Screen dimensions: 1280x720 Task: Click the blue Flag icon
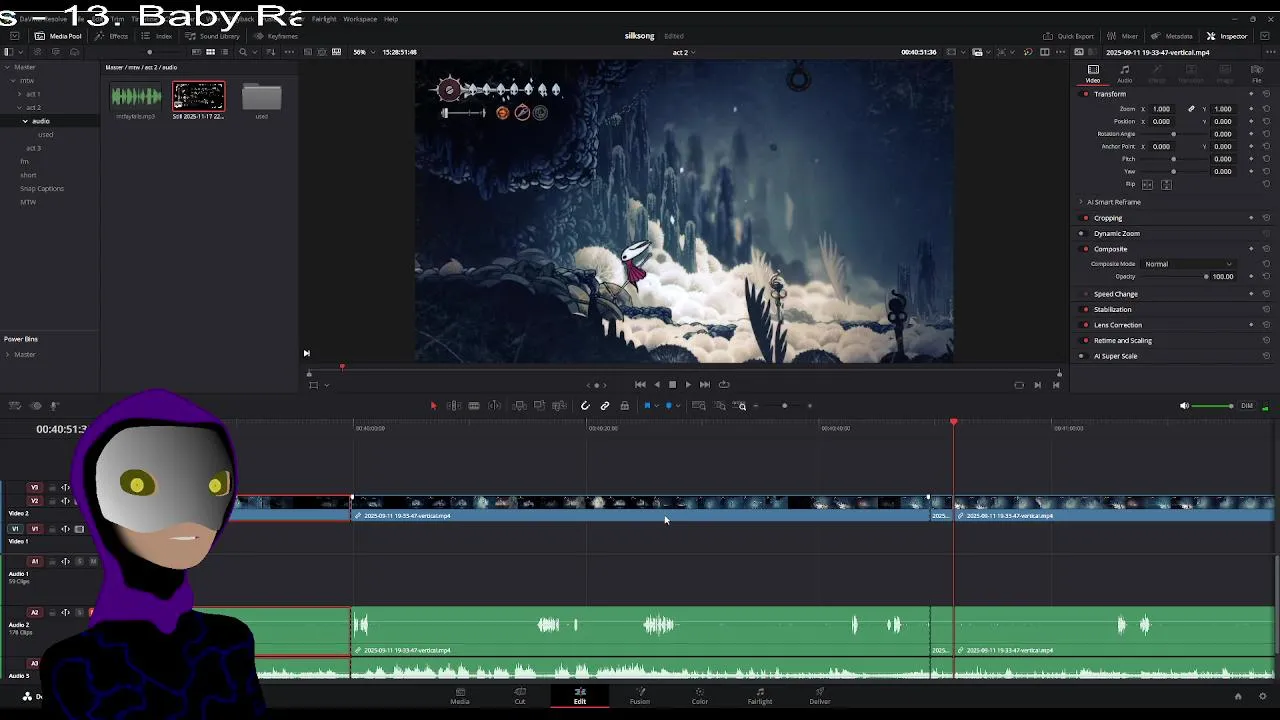click(x=647, y=406)
